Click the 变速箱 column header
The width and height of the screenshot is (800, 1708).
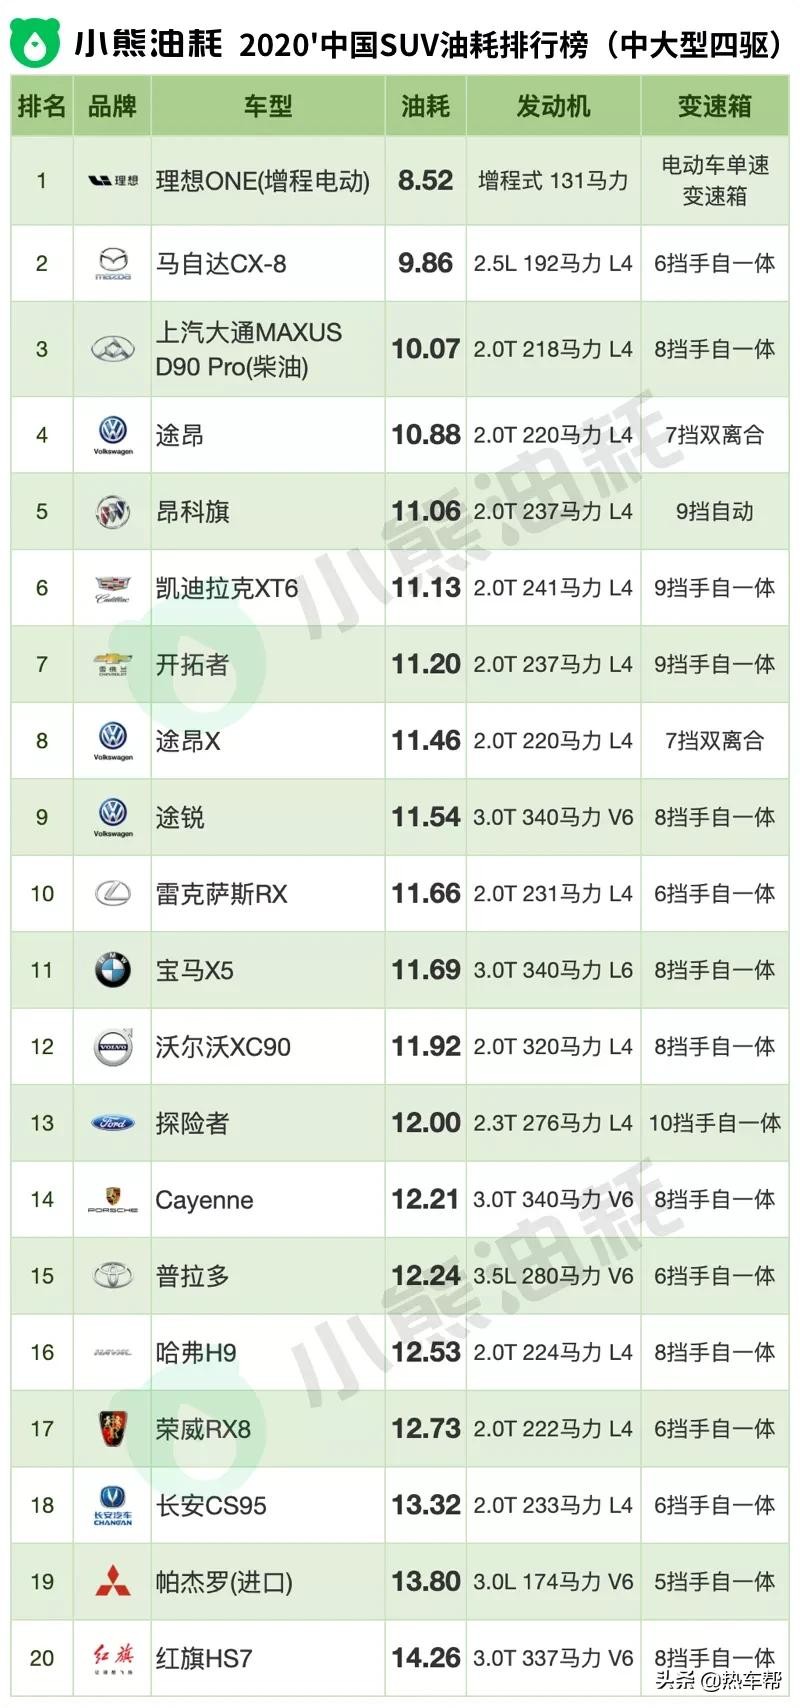pyautogui.click(x=714, y=106)
